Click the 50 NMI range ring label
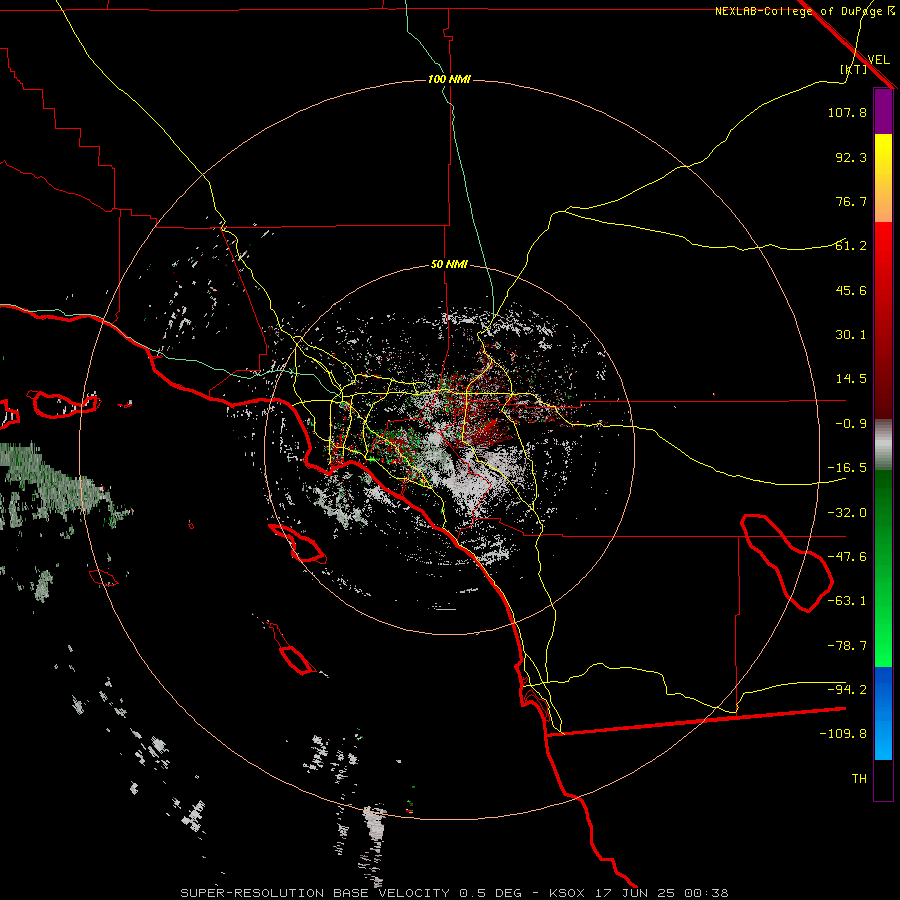 [449, 265]
